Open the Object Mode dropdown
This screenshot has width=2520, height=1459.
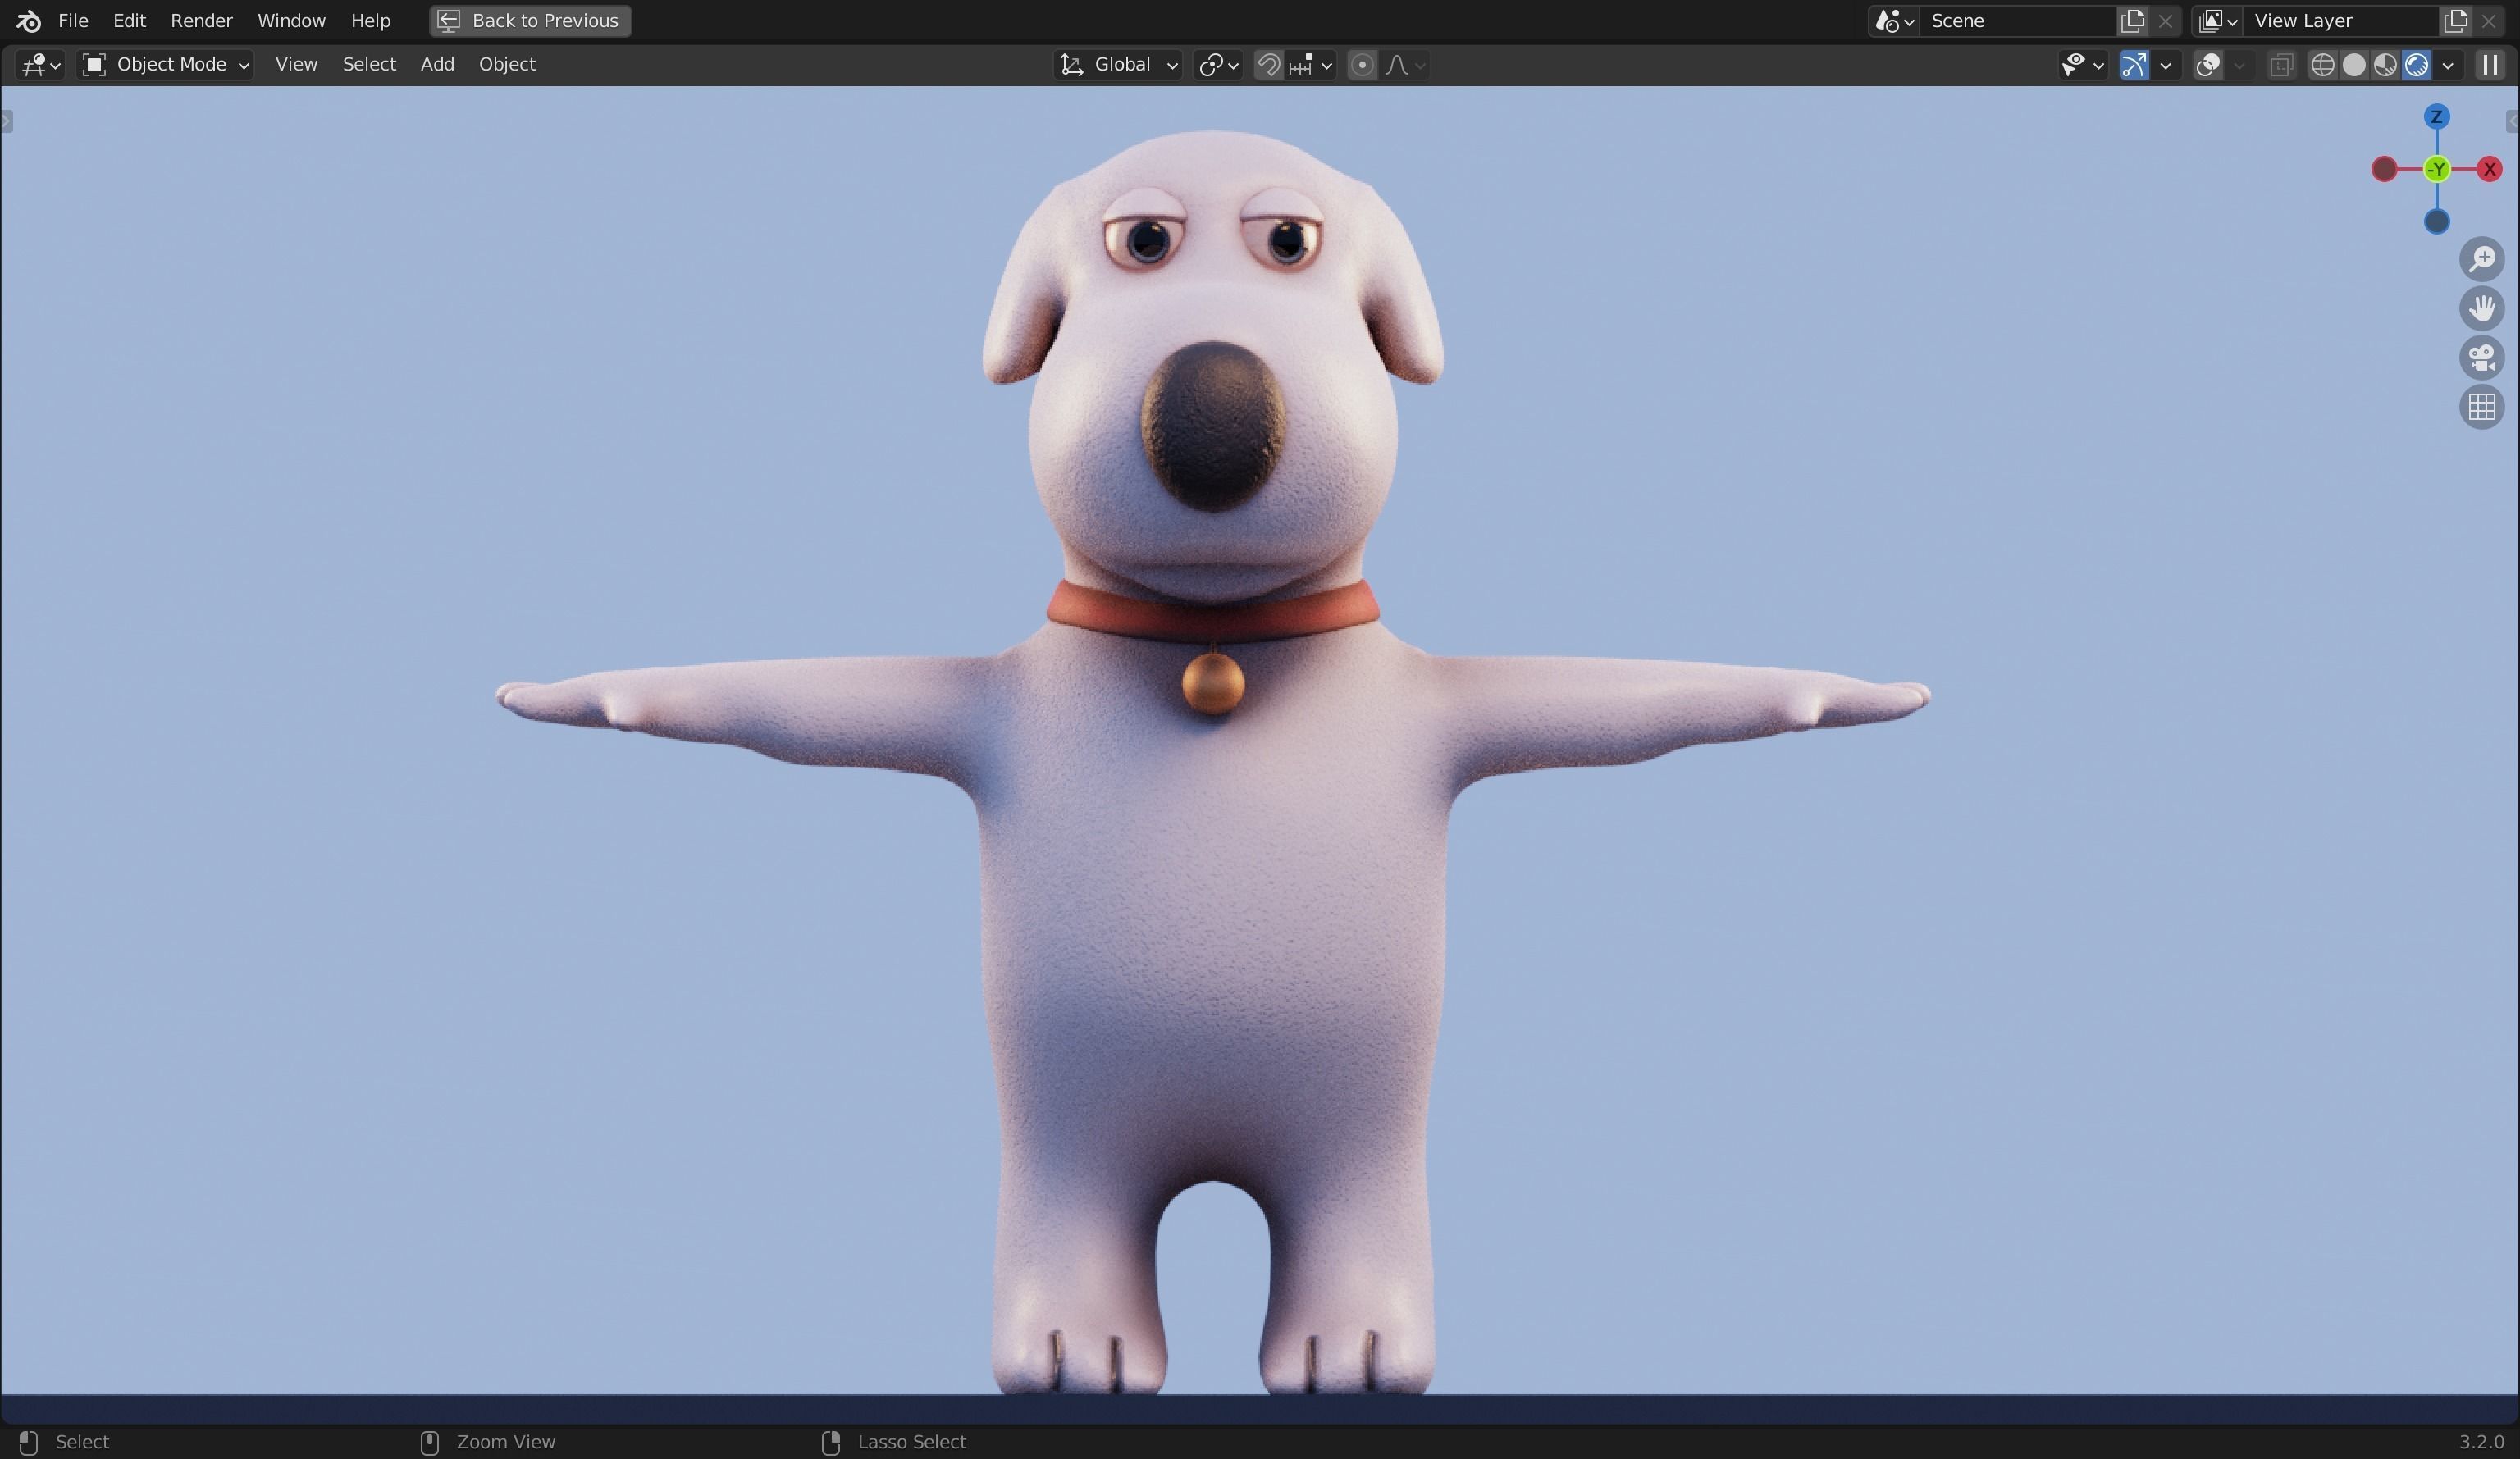click(166, 65)
